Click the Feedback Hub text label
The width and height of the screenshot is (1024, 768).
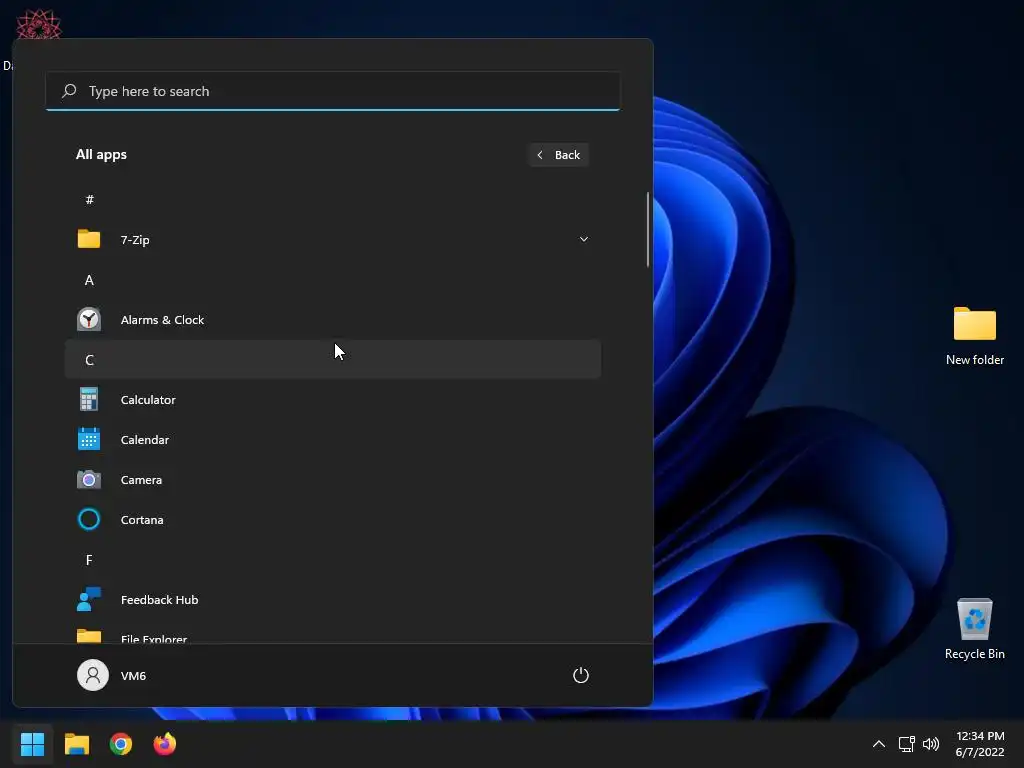coord(159,600)
